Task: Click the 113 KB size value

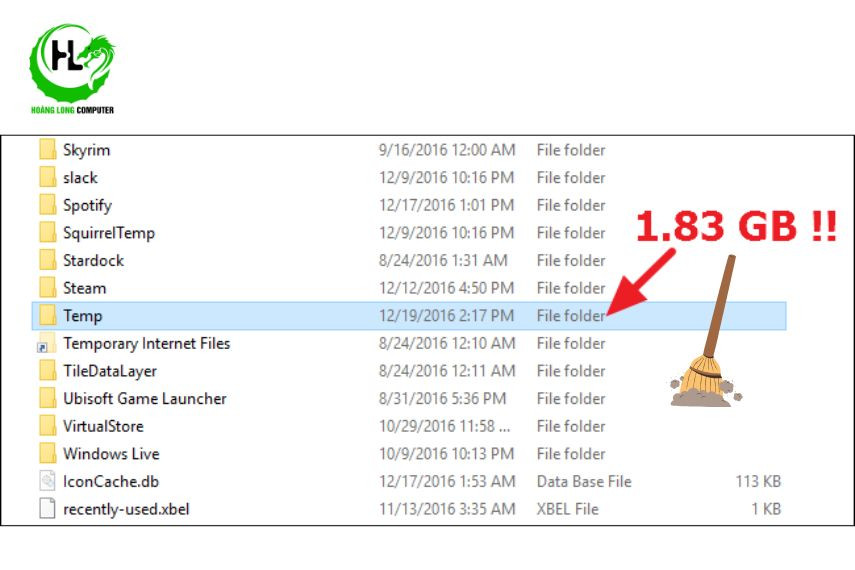Action: pos(758,482)
